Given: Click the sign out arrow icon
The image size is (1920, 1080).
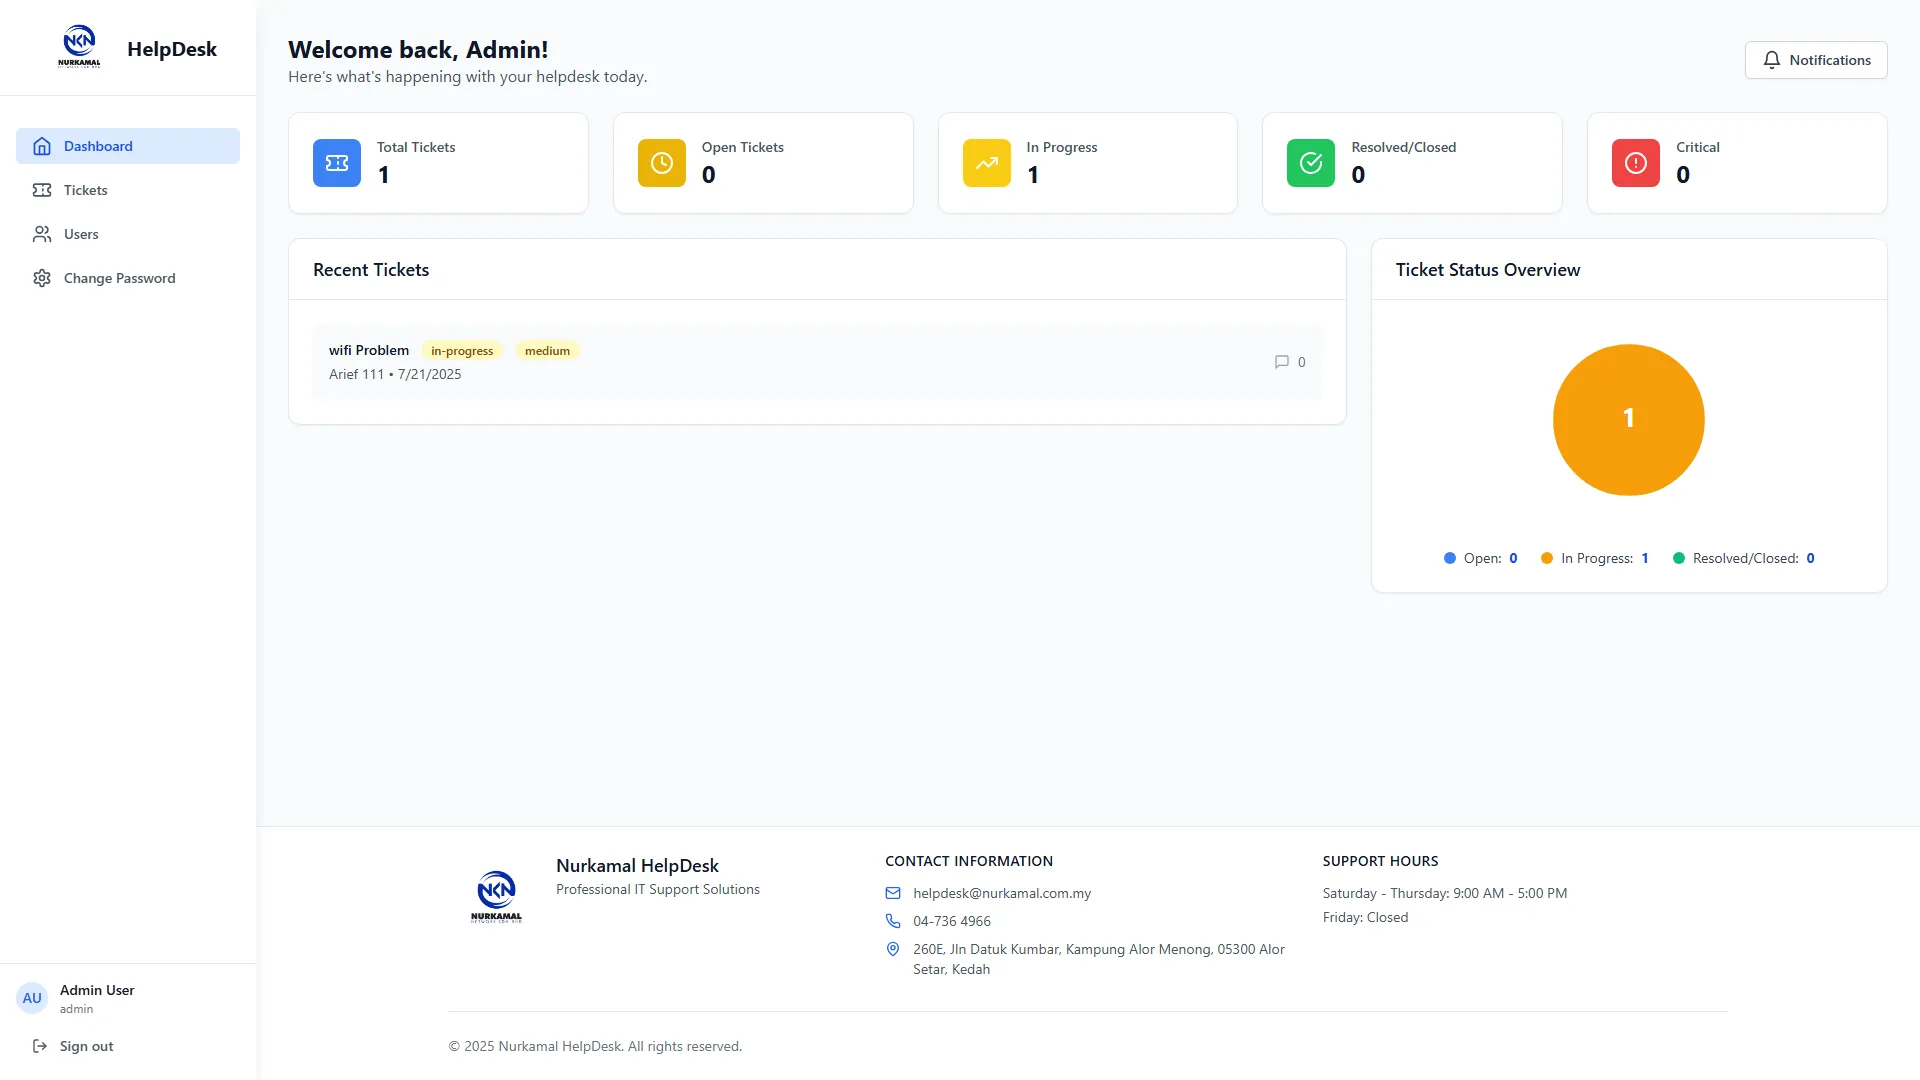Looking at the screenshot, I should [x=40, y=1046].
